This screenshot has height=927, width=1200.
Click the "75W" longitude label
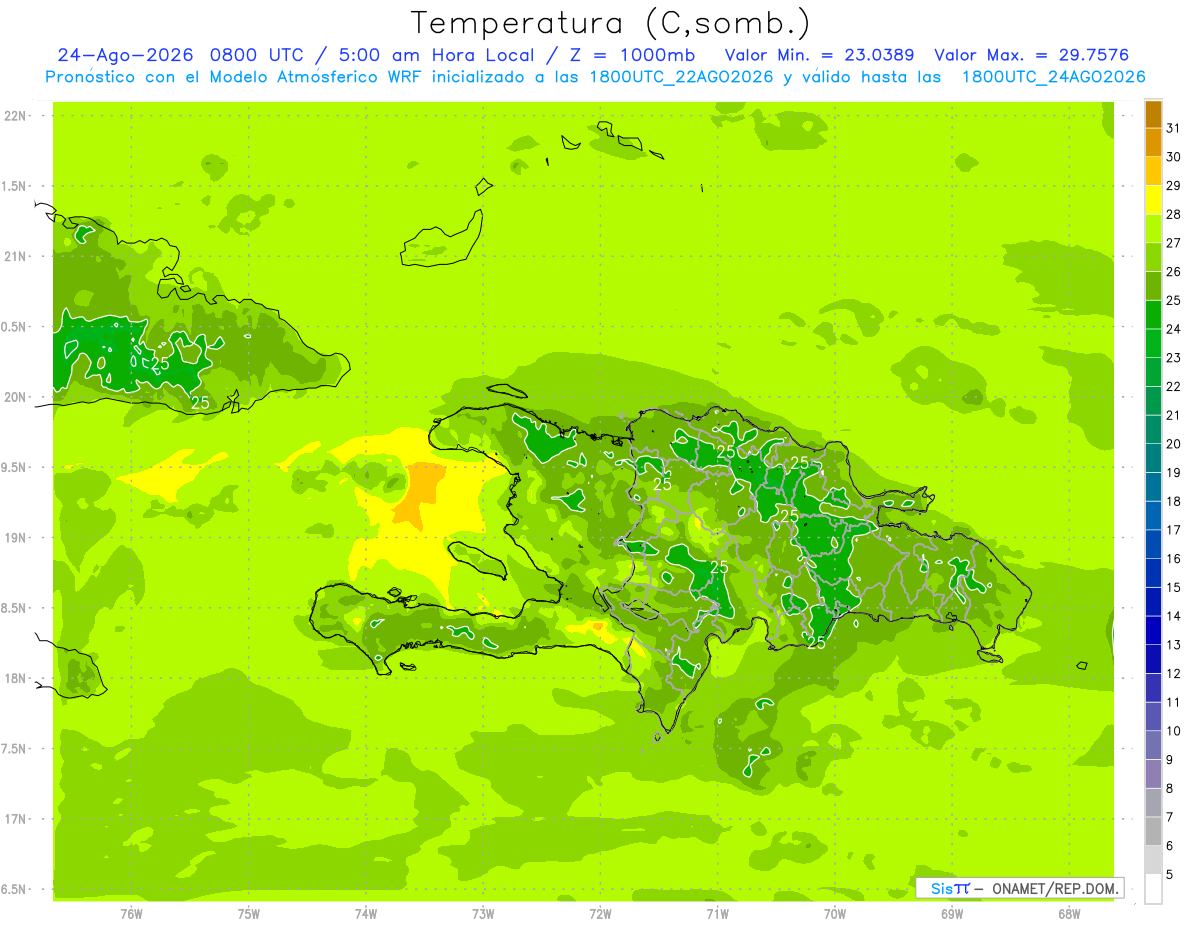pyautogui.click(x=249, y=914)
